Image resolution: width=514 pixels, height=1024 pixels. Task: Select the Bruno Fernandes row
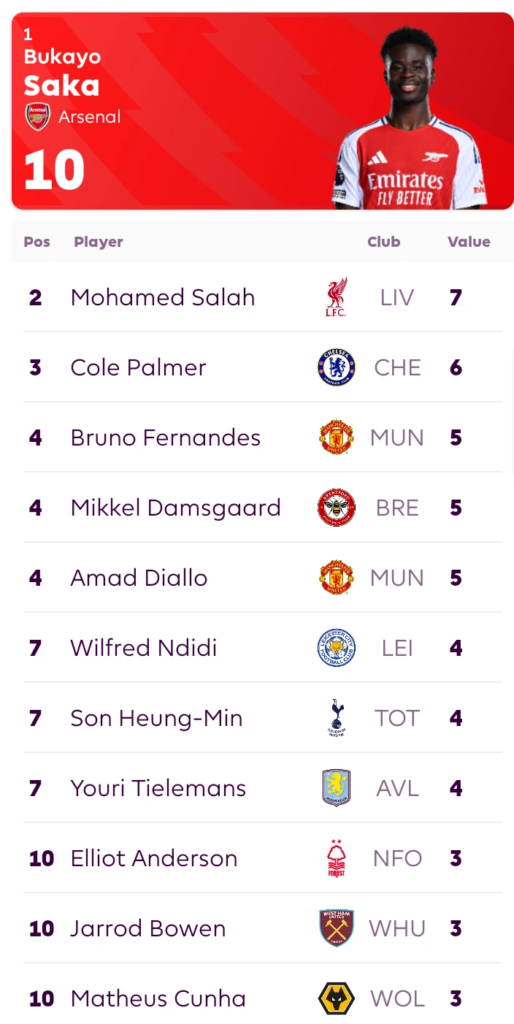click(x=263, y=438)
